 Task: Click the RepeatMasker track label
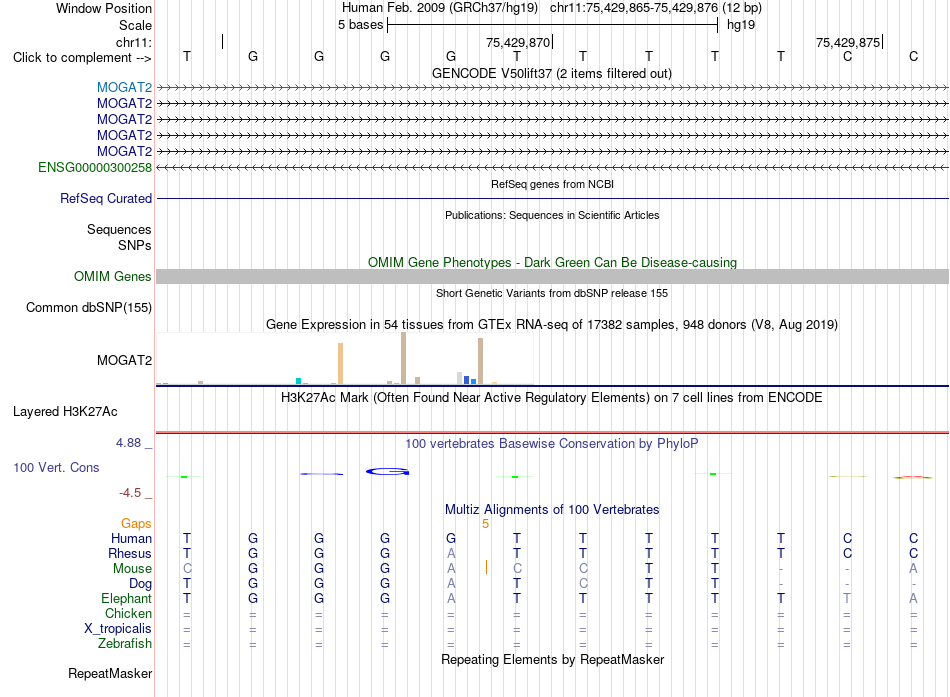point(110,673)
